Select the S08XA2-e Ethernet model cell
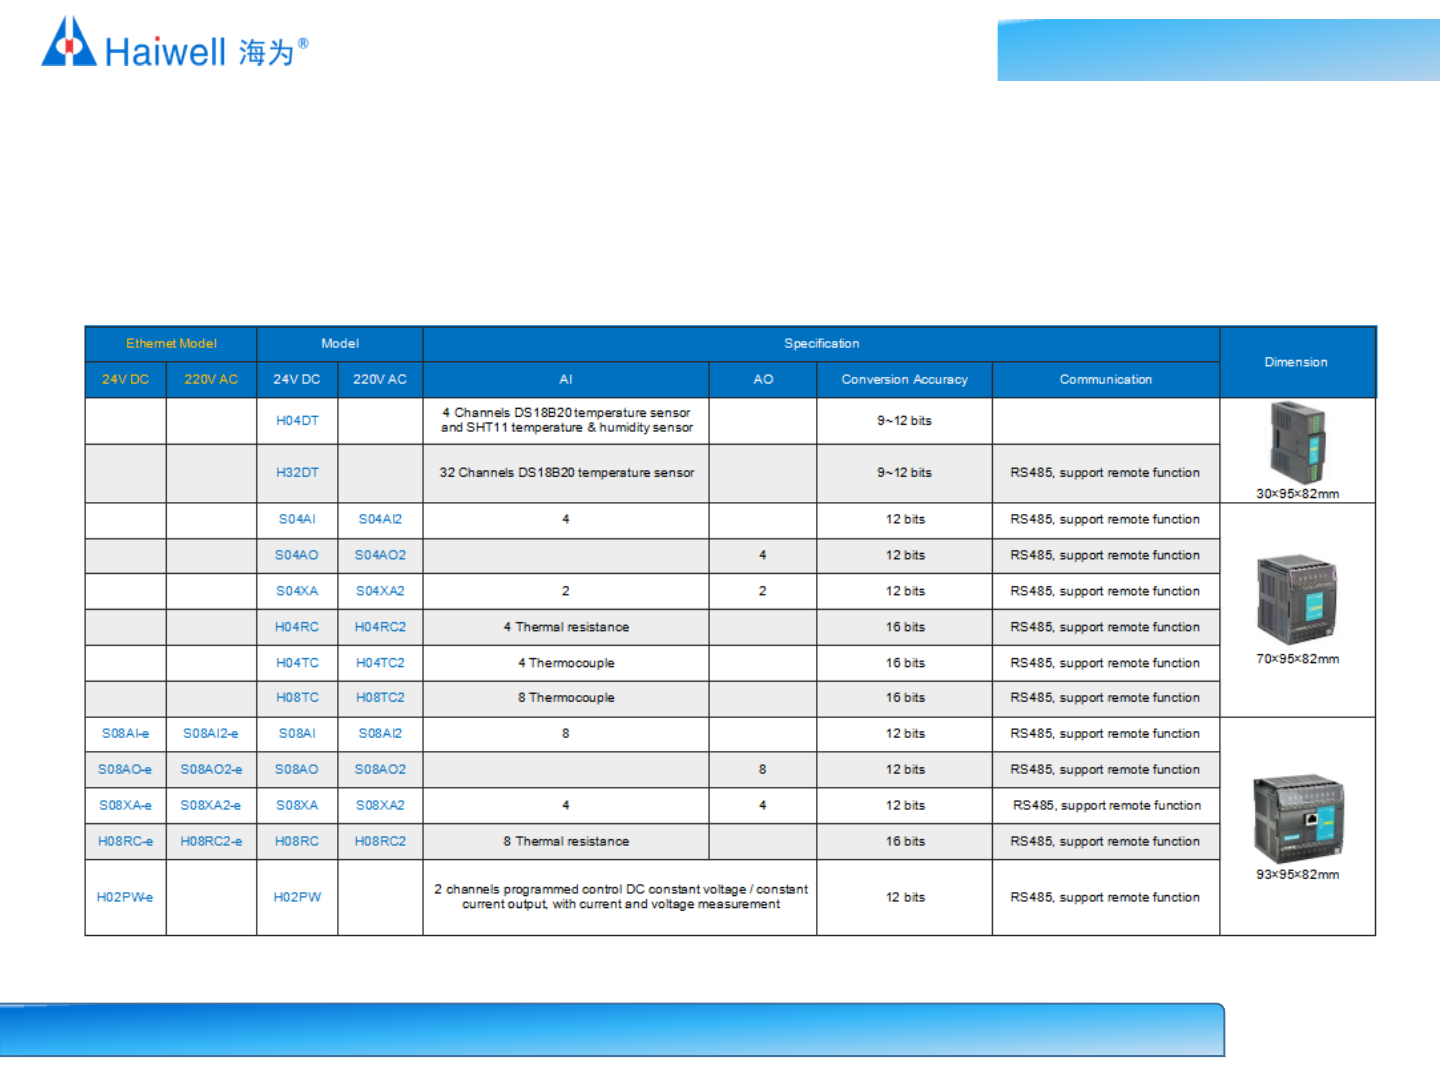Viewport: 1440px width, 1080px height. pyautogui.click(x=211, y=806)
